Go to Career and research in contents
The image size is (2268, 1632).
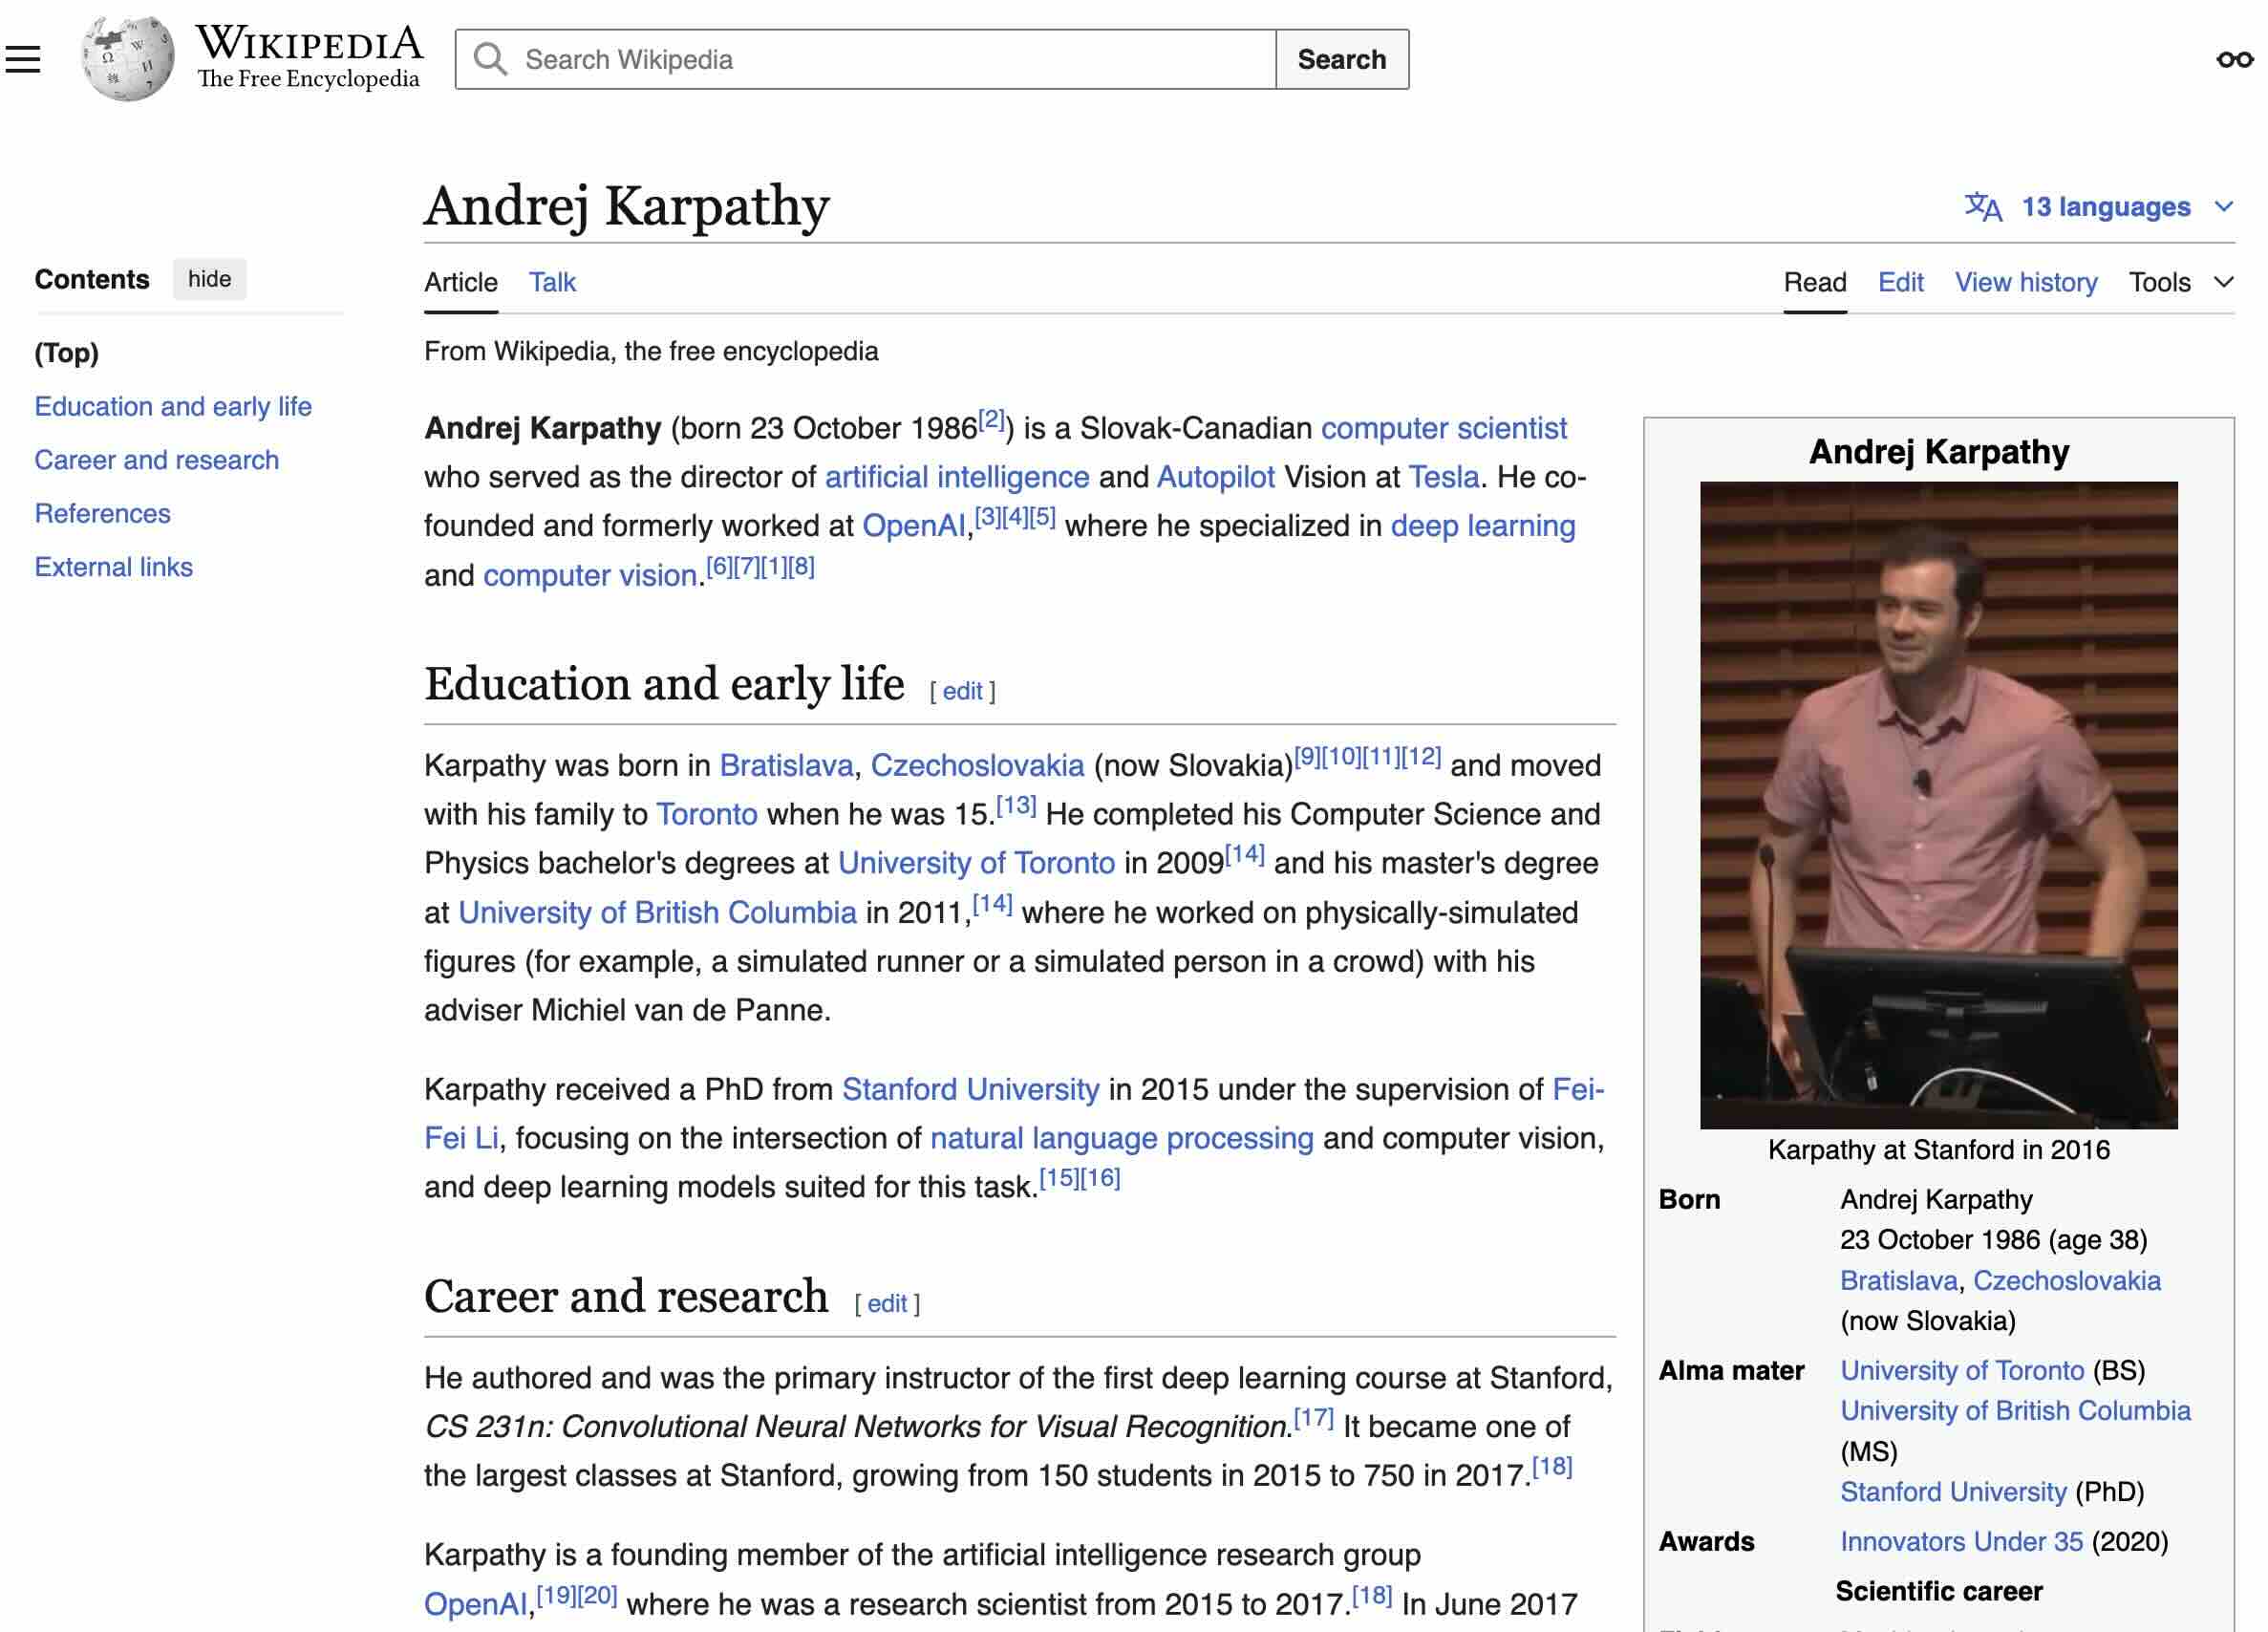click(x=156, y=460)
